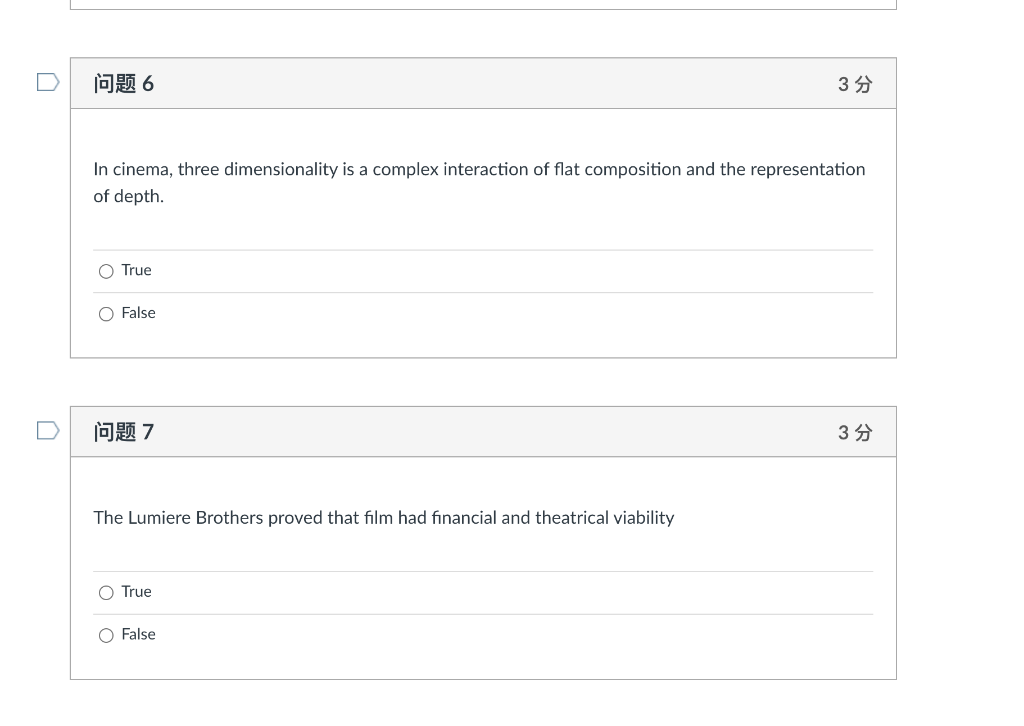This screenshot has height=726, width=1024.
Task: Click the "False" label text in question 6
Action: pyautogui.click(x=138, y=313)
